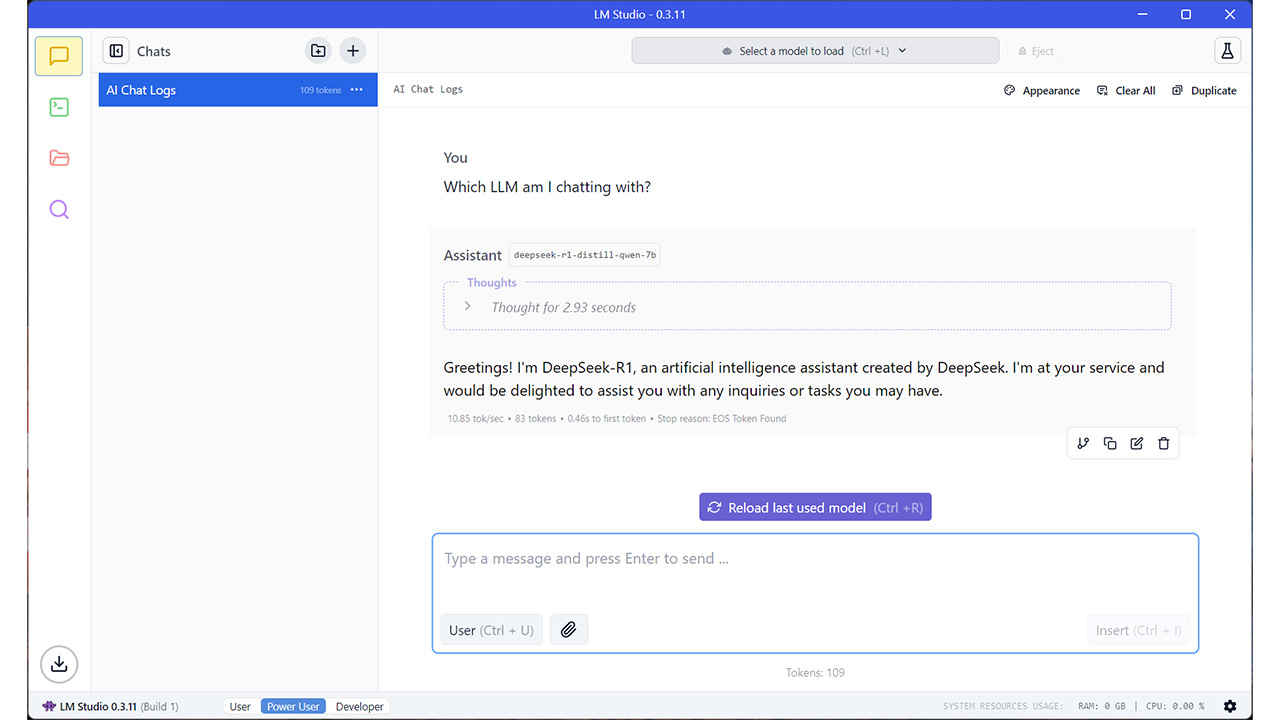The width and height of the screenshot is (1280, 720).
Task: Open Select a model to load dropdown
Action: [x=815, y=51]
